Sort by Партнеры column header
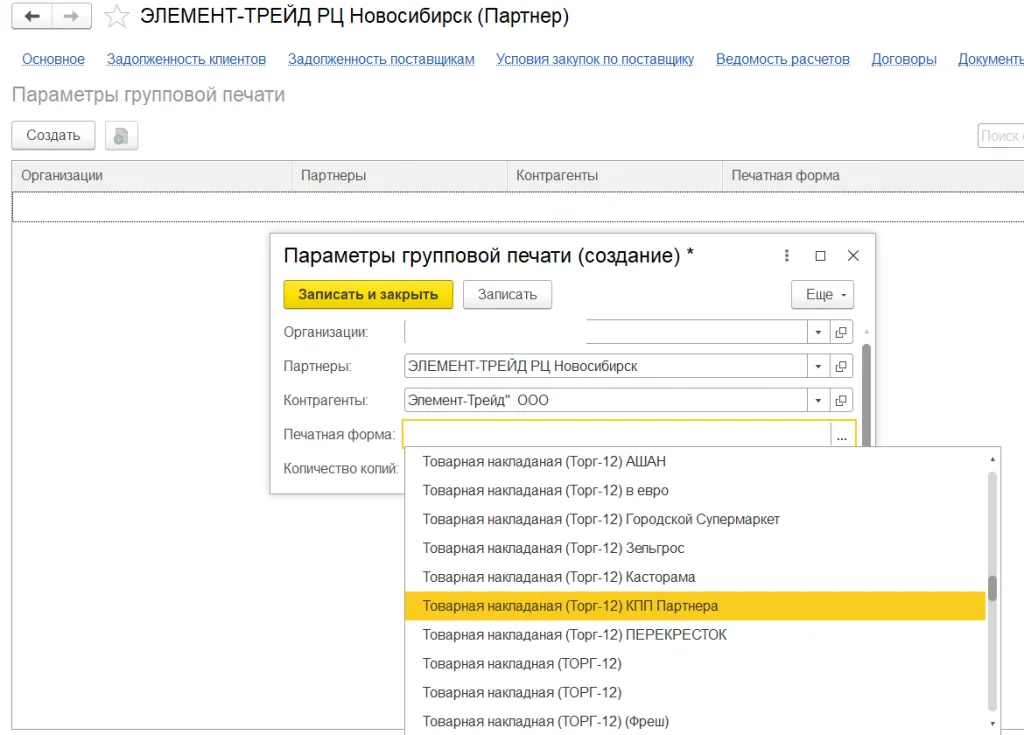The image size is (1024, 735). 399,176
